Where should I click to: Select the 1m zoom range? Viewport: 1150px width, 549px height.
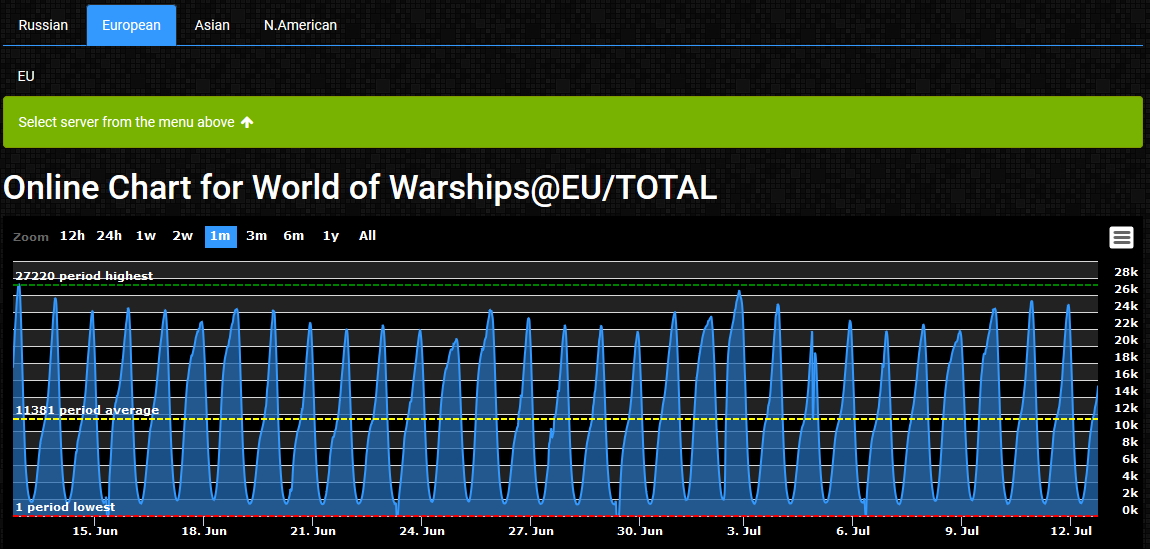tap(220, 236)
